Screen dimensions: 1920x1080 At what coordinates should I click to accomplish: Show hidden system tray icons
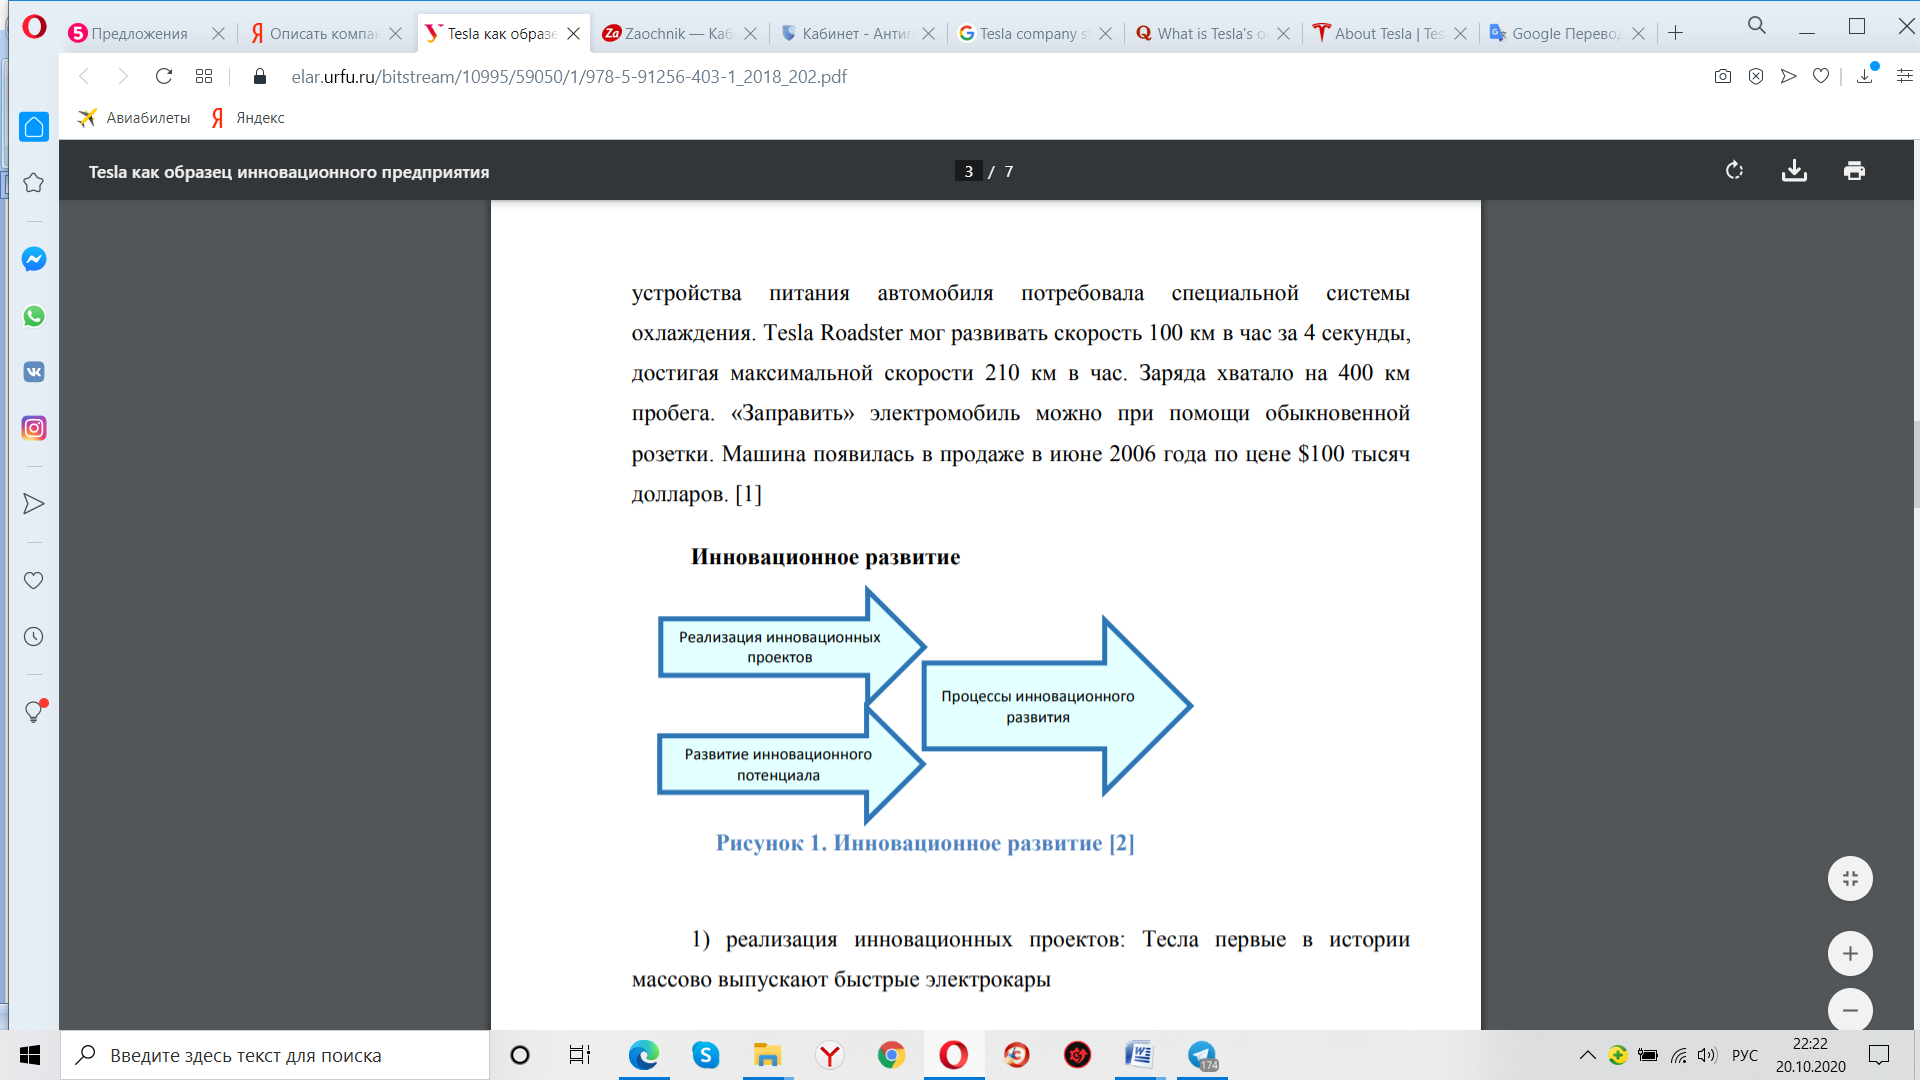tap(1587, 1055)
